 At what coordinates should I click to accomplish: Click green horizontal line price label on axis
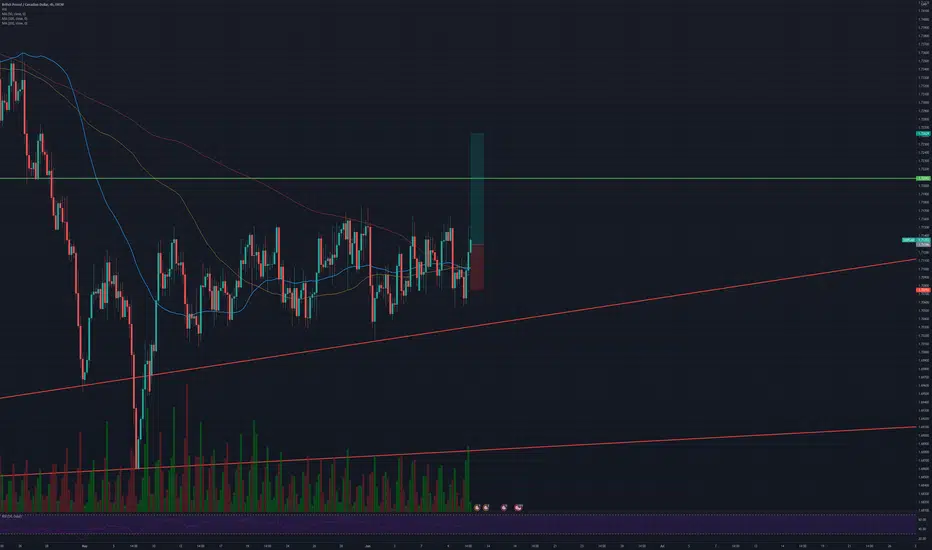[x=923, y=178]
